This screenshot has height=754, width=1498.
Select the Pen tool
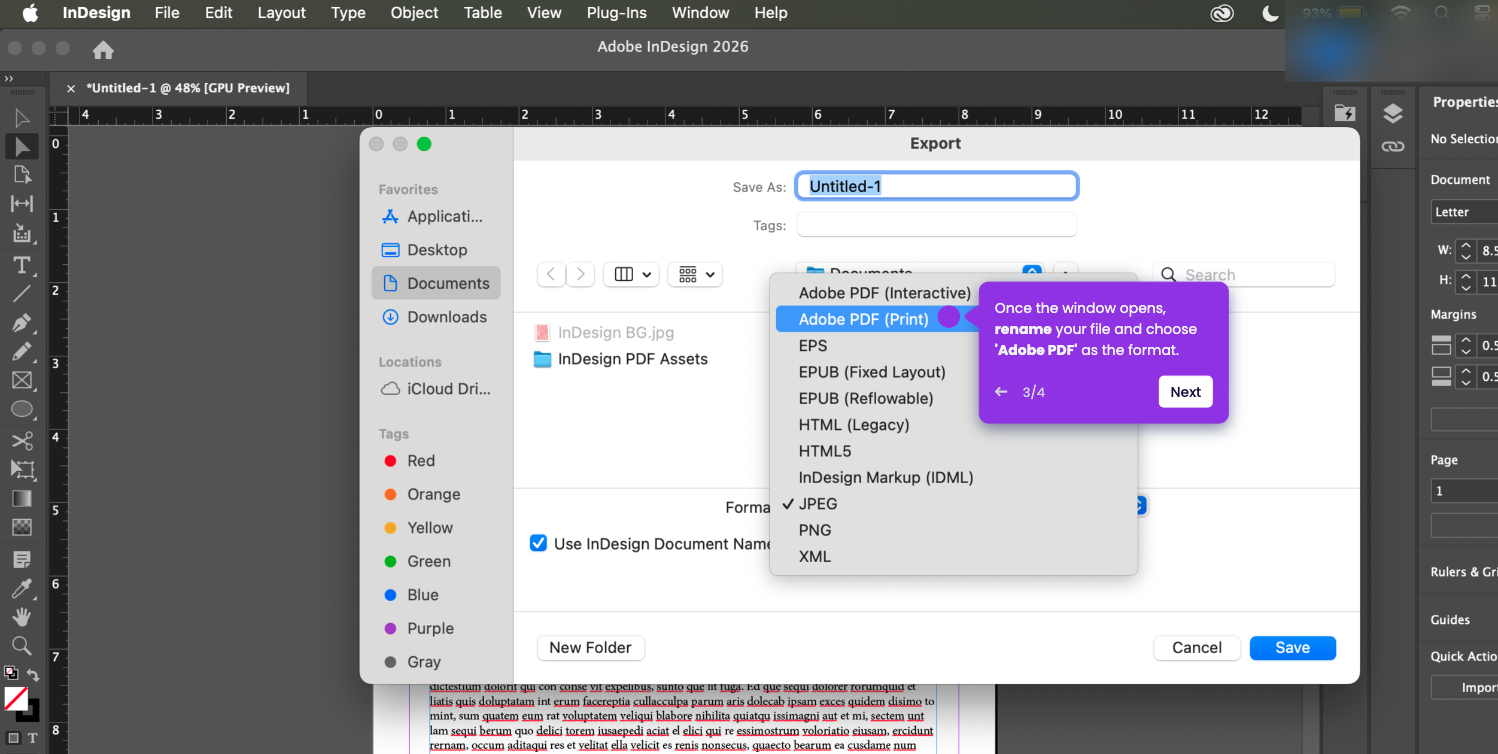tap(22, 323)
